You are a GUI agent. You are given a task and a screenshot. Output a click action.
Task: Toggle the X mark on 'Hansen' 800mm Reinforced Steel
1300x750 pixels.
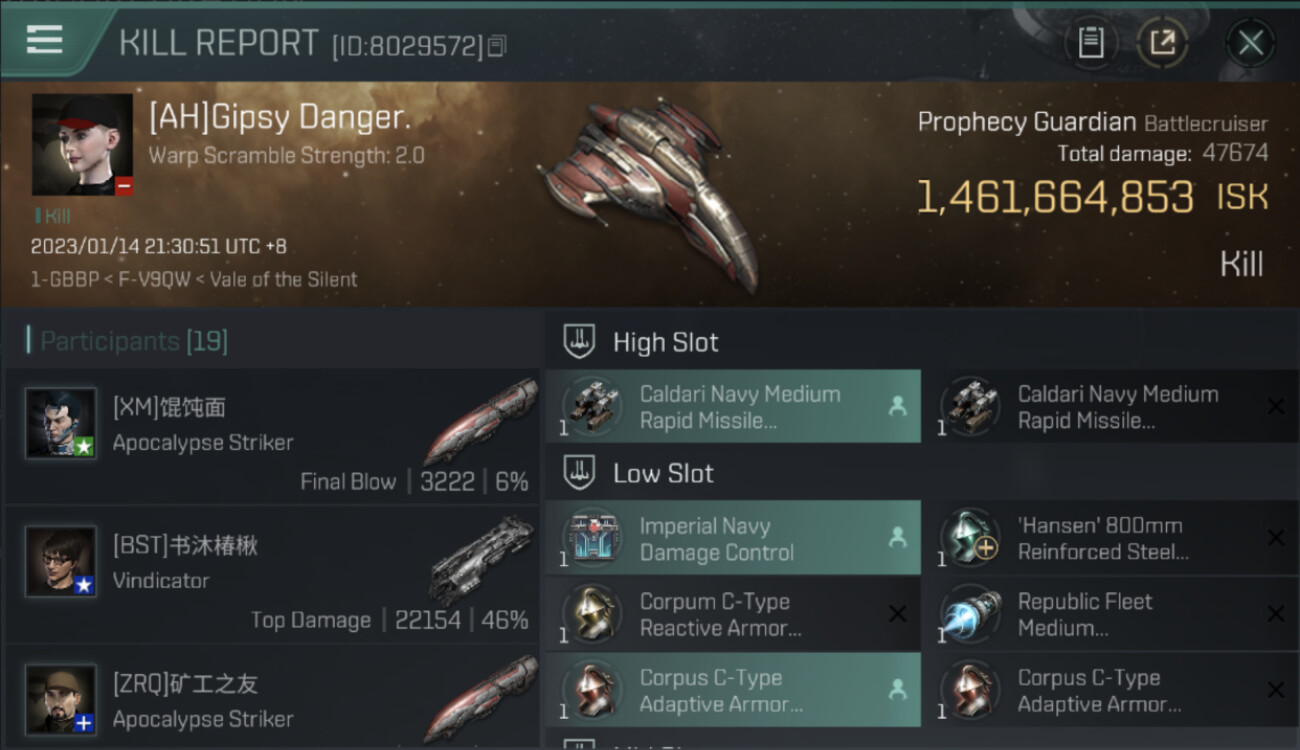(x=1276, y=538)
